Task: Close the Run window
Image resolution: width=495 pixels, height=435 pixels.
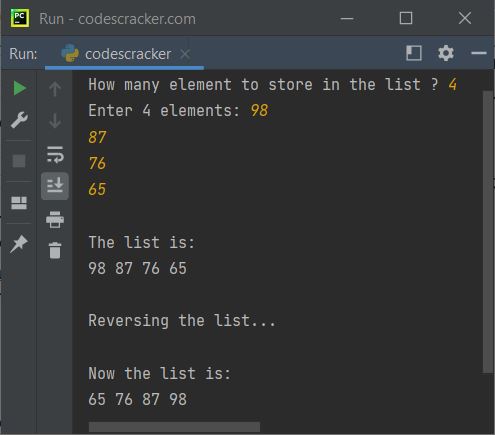Action: coord(465,18)
